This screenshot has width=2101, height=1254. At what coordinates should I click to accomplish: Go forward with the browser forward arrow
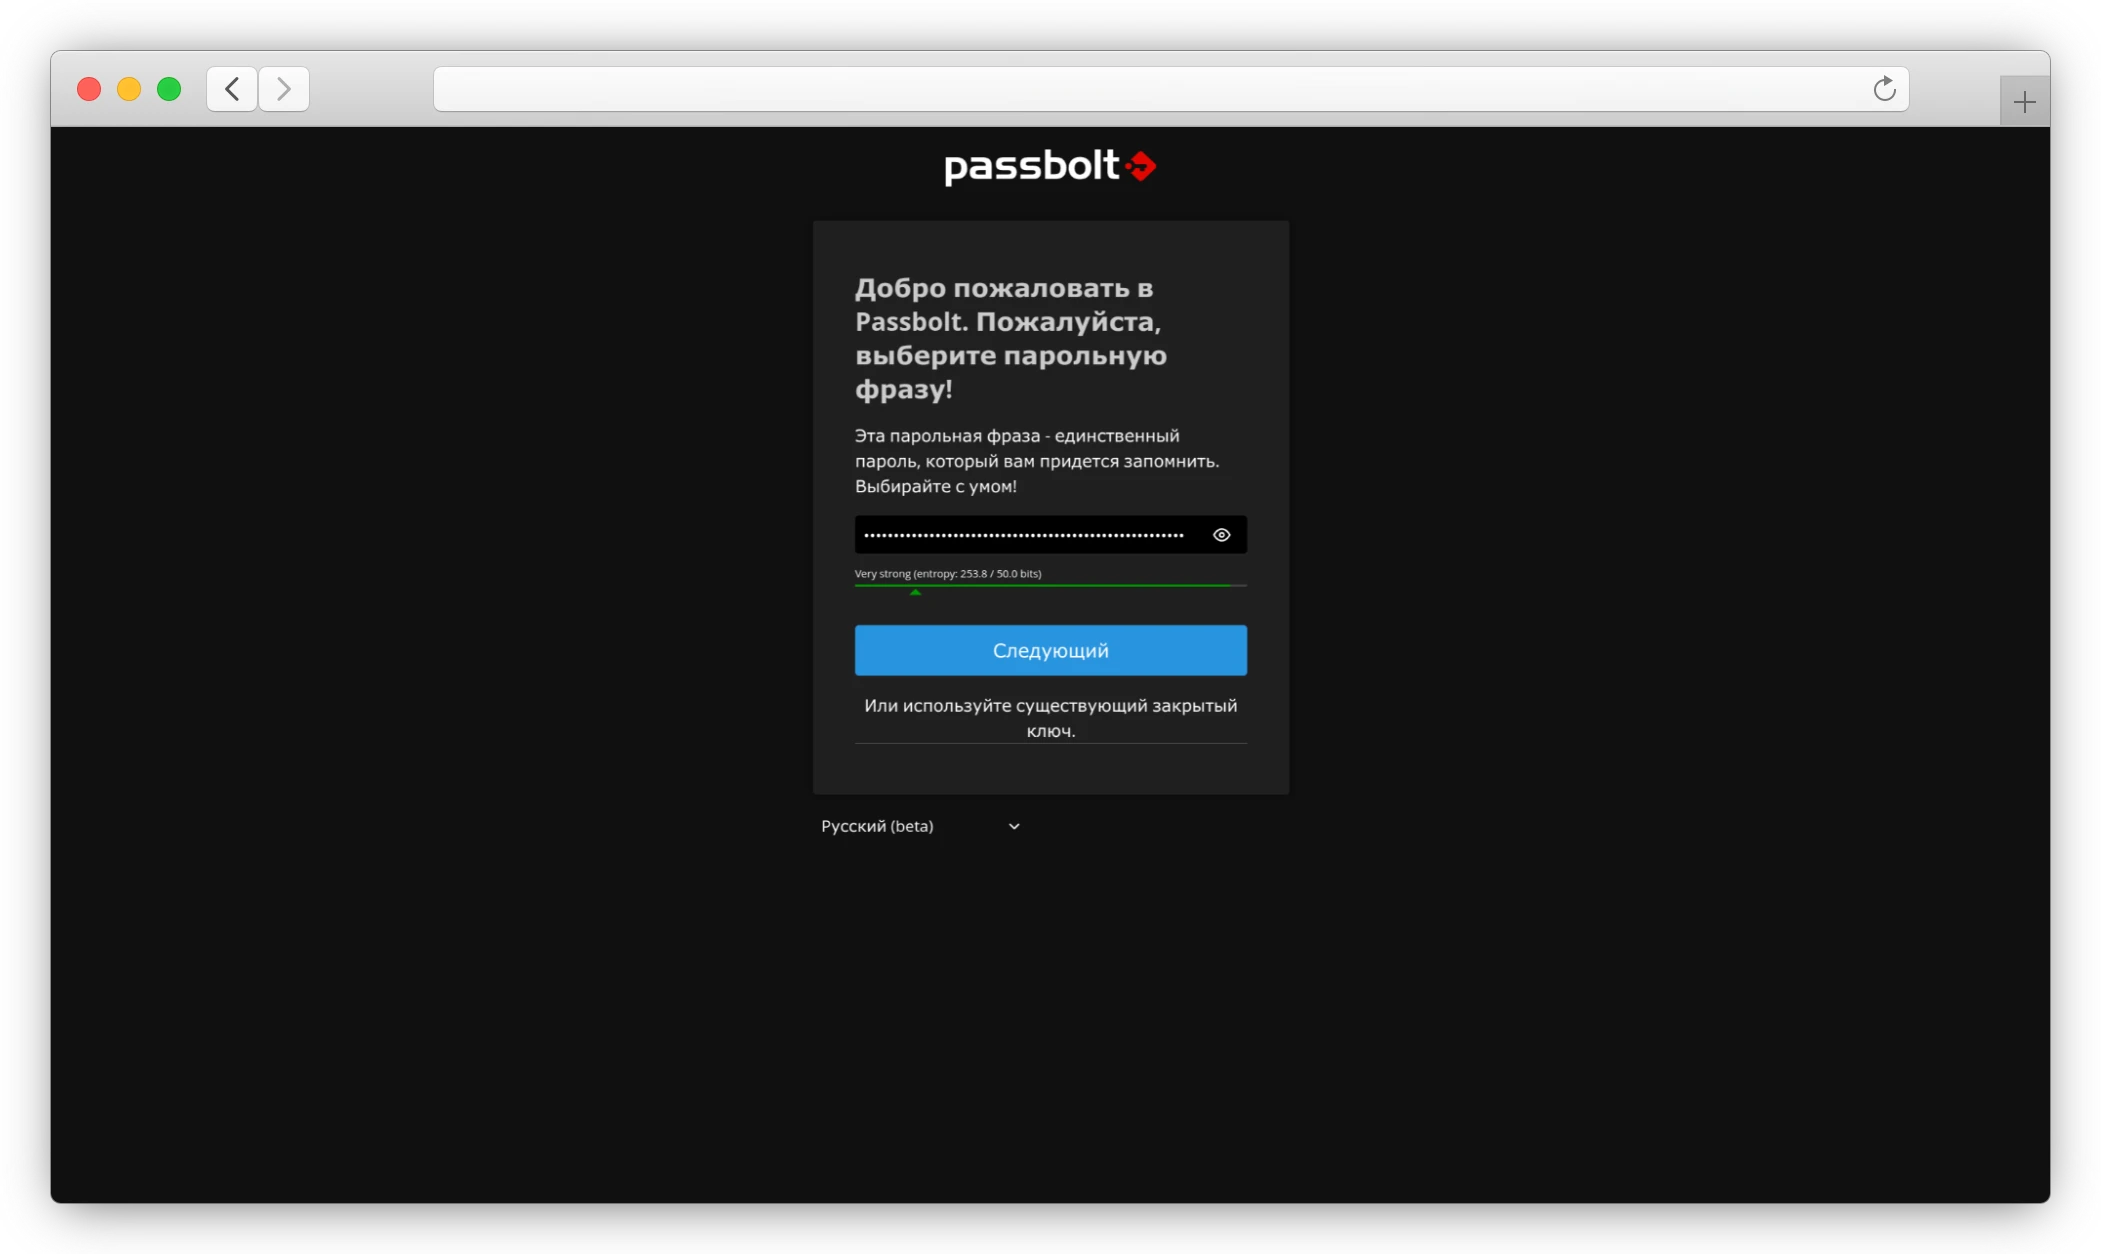[x=284, y=89]
